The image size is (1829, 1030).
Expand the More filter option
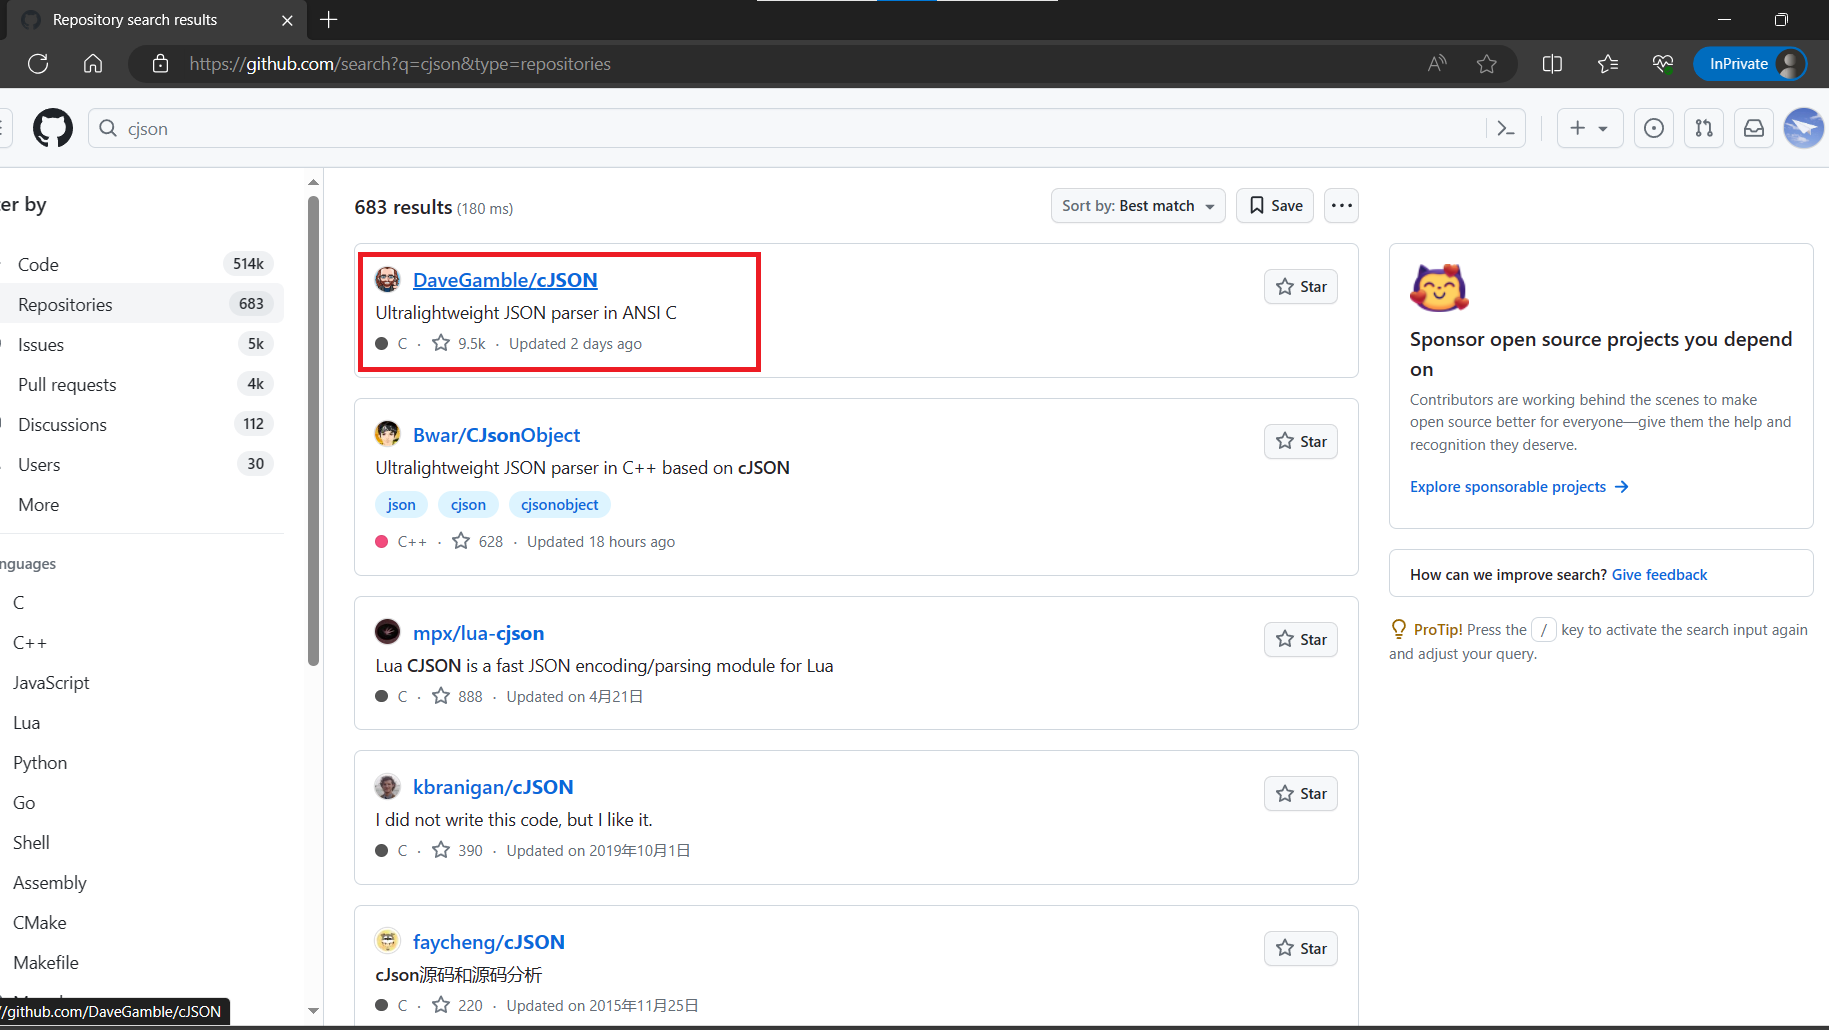coord(39,505)
